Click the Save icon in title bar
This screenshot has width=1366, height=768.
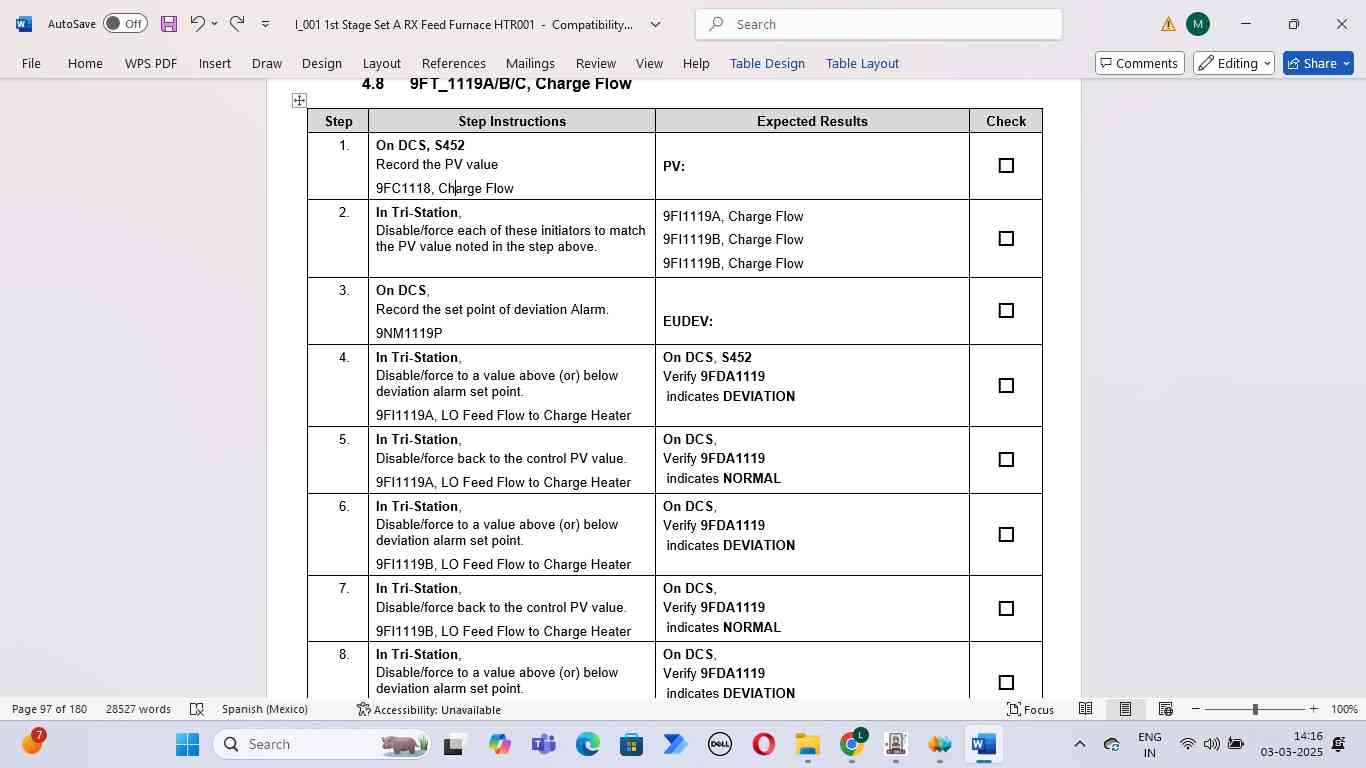click(168, 24)
